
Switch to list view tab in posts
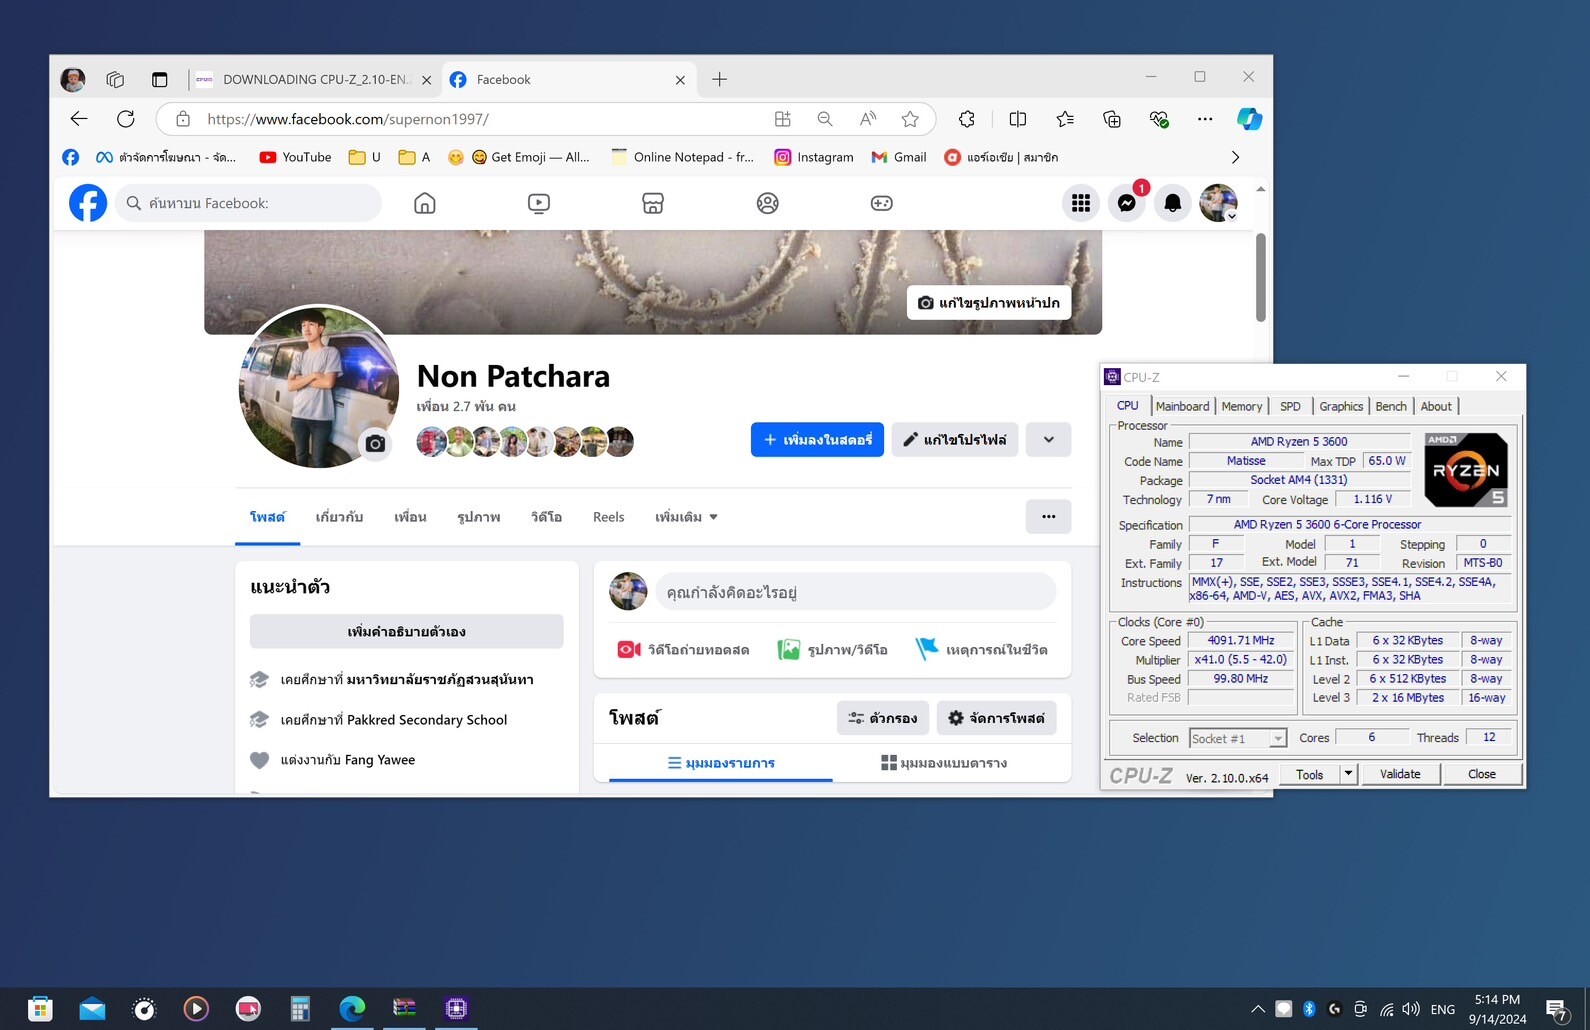pos(720,763)
